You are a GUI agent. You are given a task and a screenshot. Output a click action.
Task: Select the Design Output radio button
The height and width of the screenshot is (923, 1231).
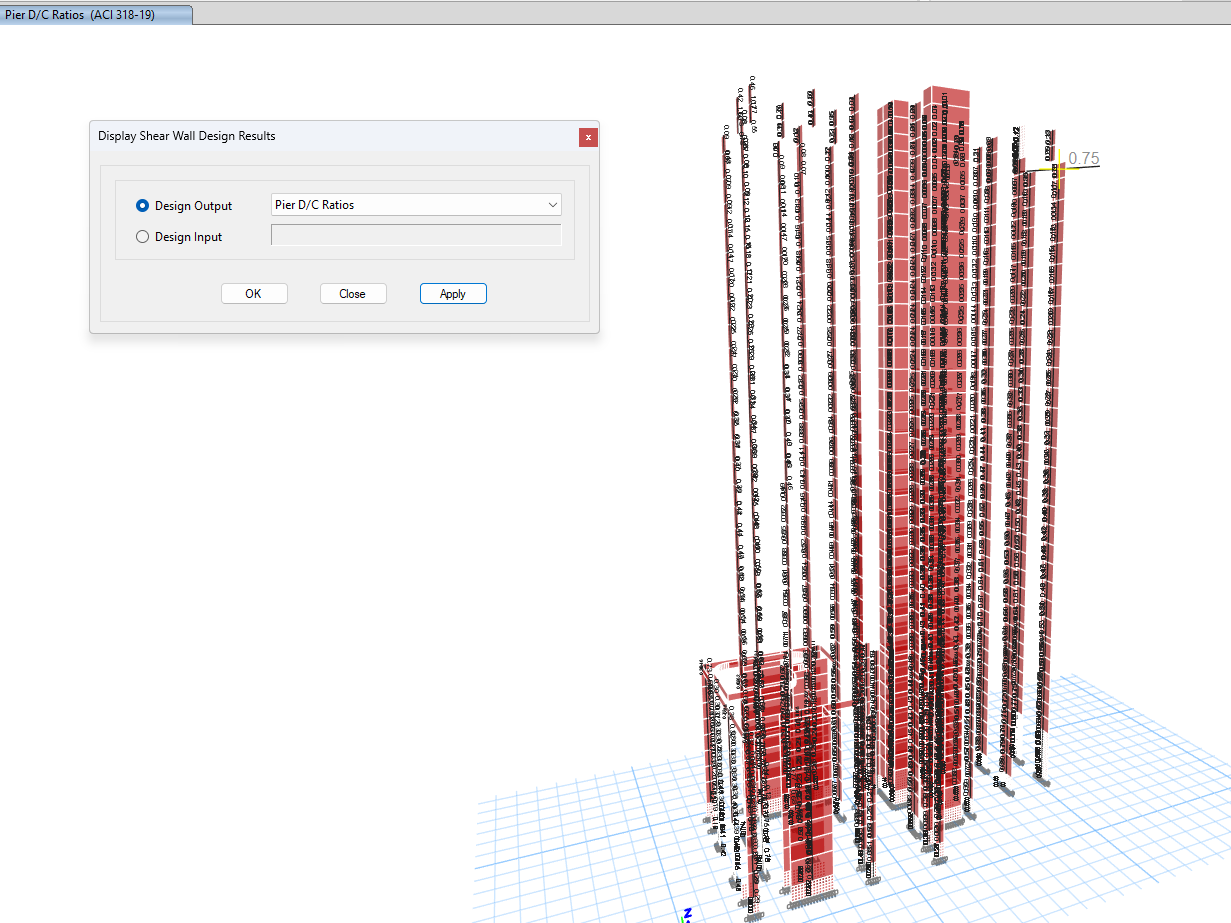(x=142, y=206)
